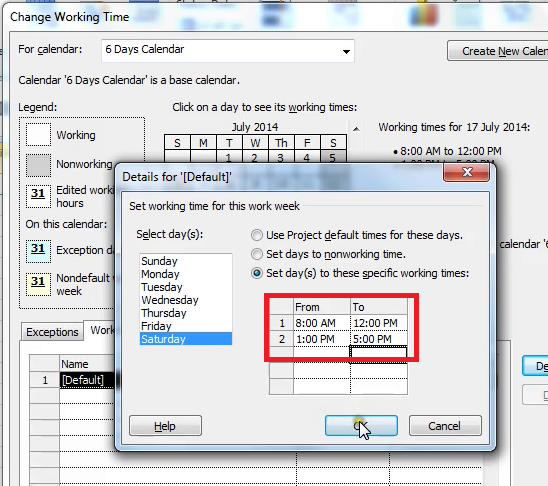Select Sunday in the day list
Screen dimensions: 548x486
186,261
